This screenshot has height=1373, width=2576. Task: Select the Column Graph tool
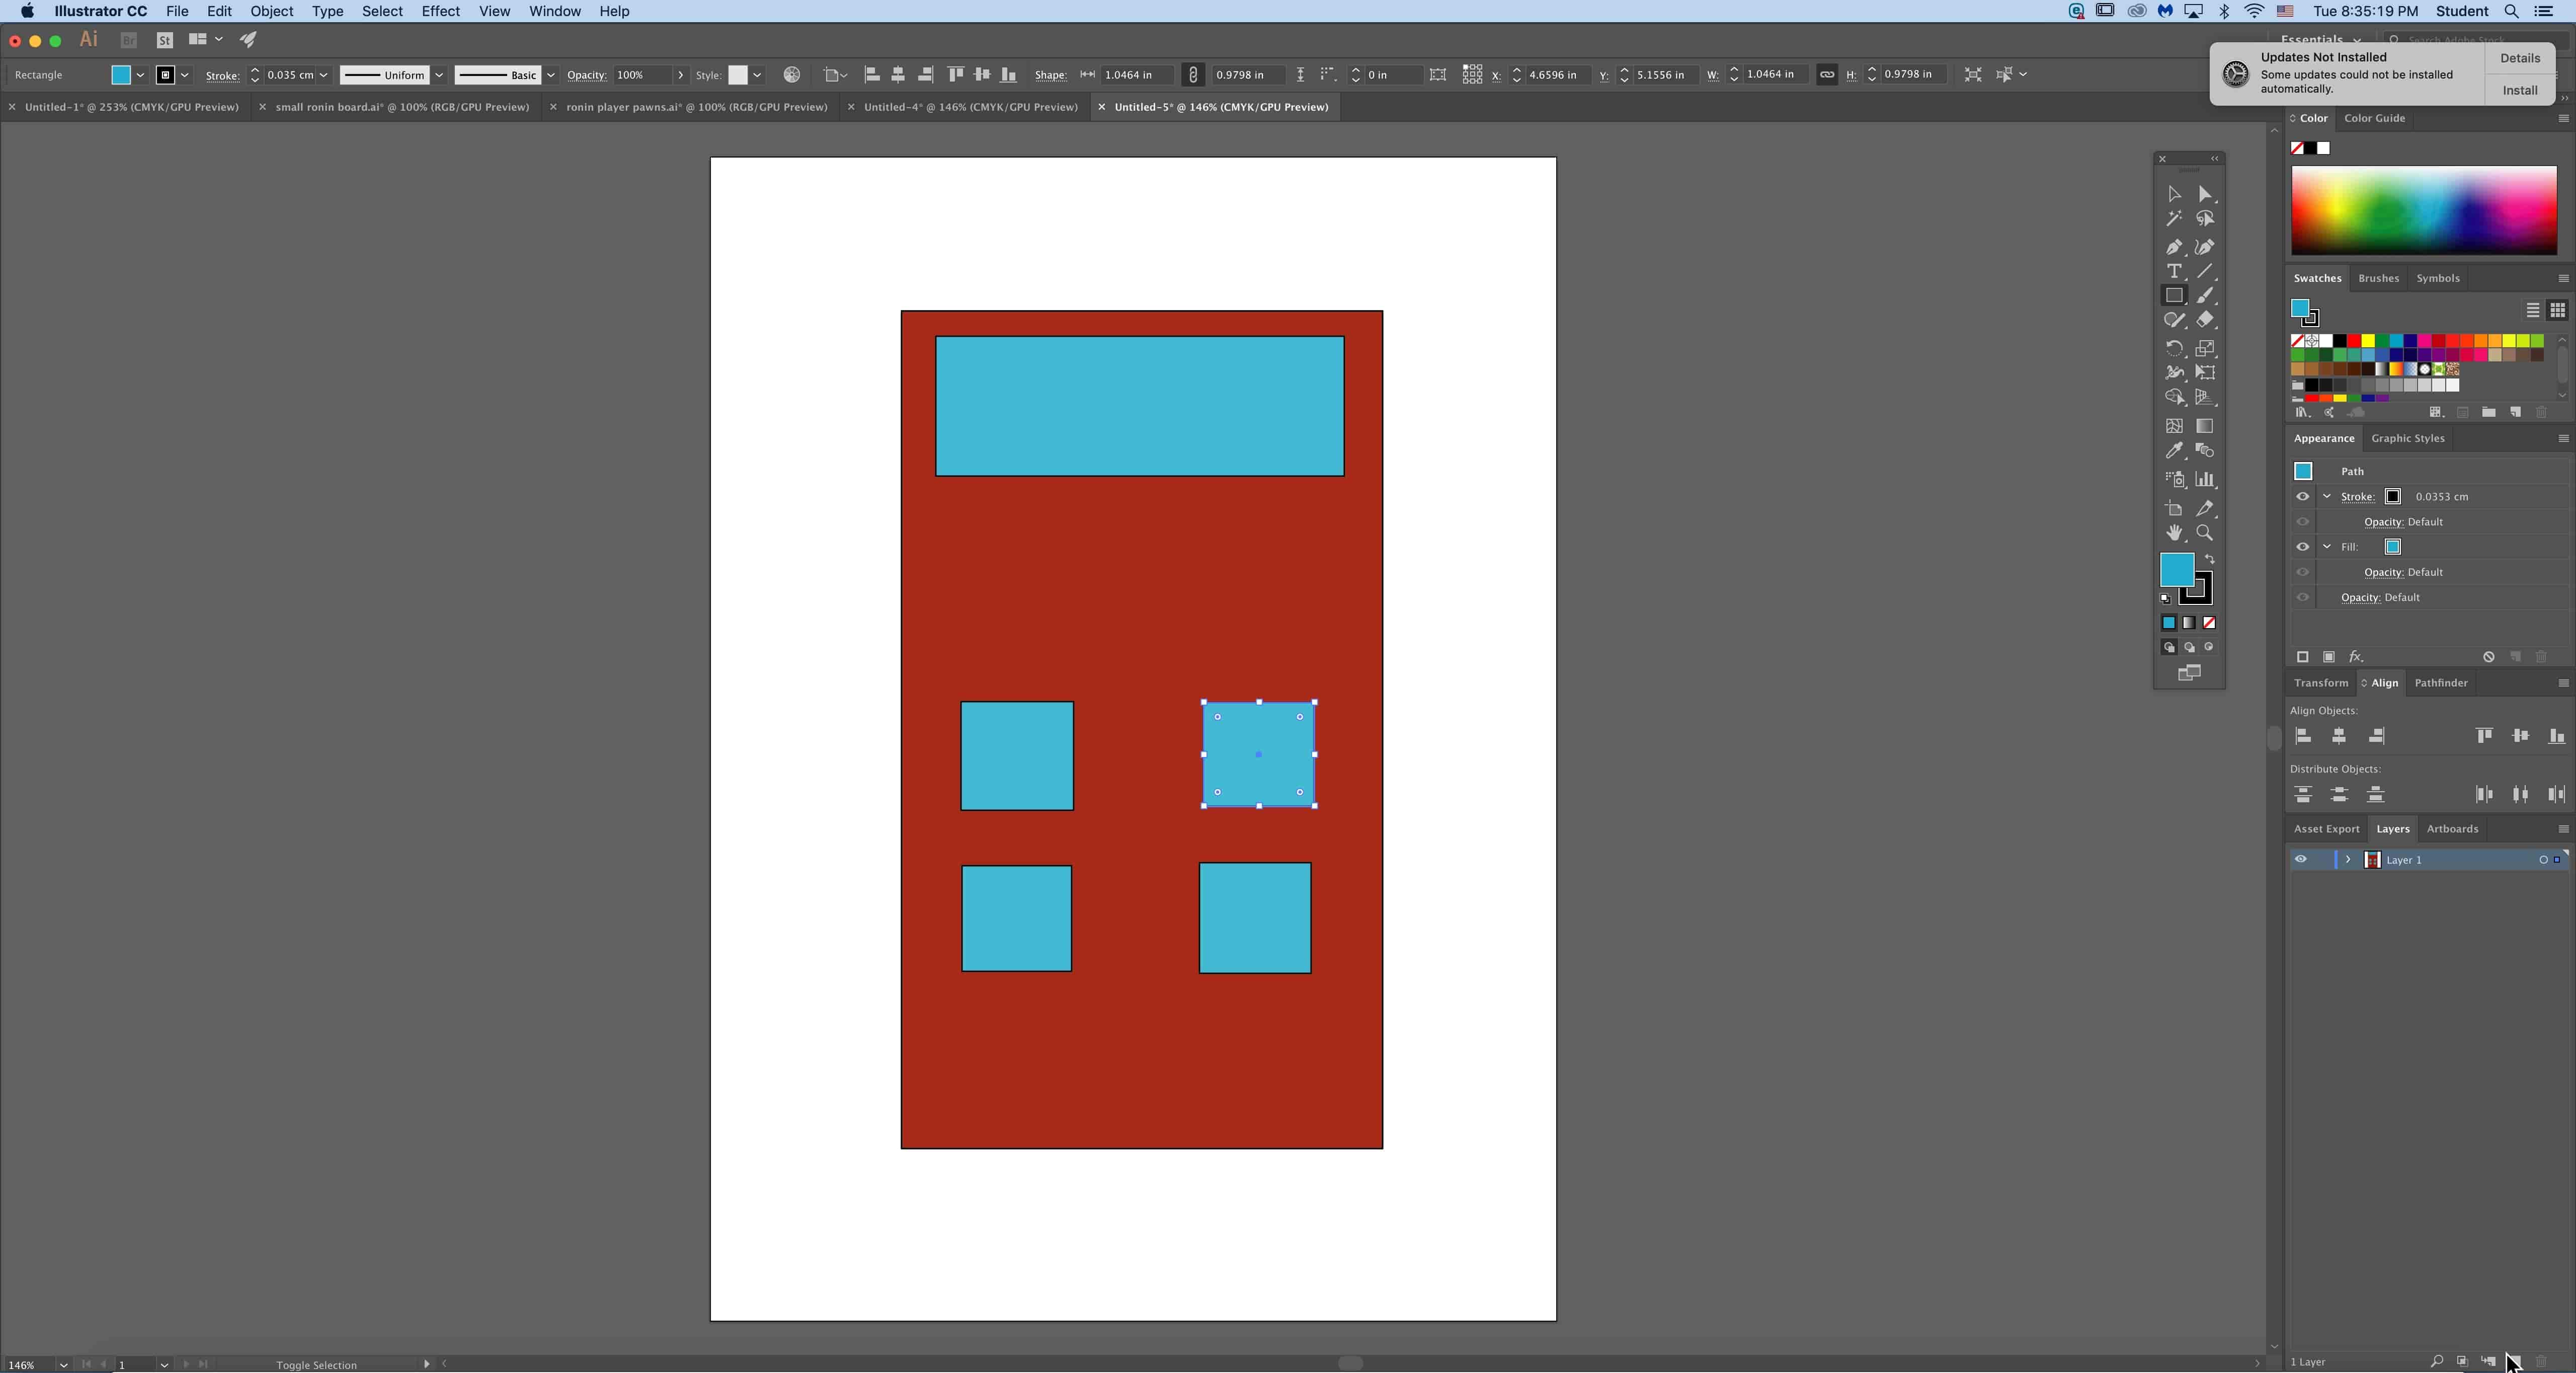2205,480
